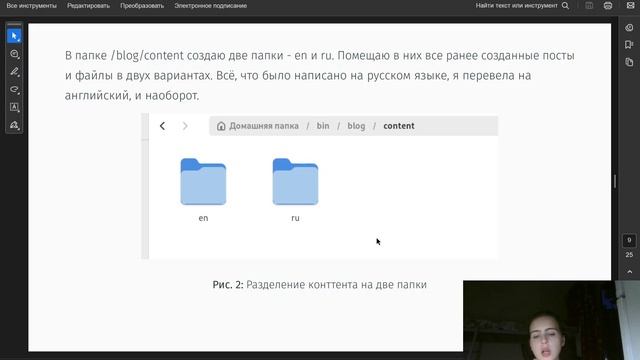The height and width of the screenshot is (360, 640).
Task: Click the search magnifier icon
Action: (565, 6)
